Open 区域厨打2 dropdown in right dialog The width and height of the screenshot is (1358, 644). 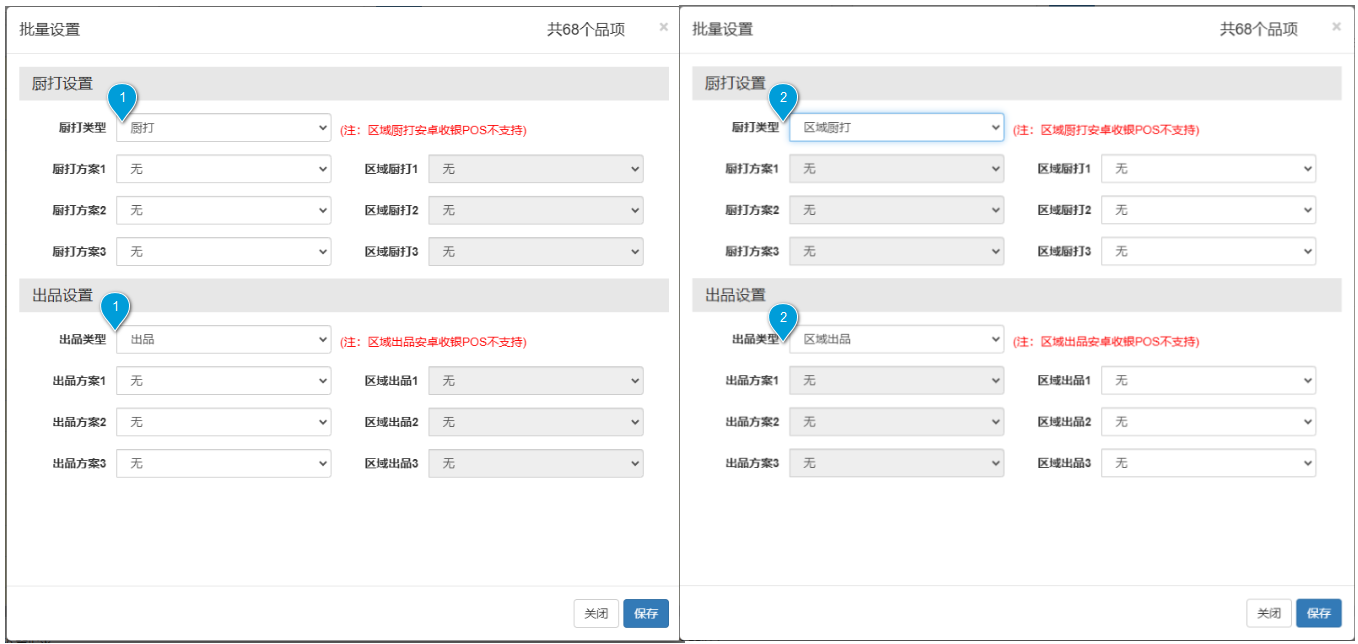[1209, 210]
